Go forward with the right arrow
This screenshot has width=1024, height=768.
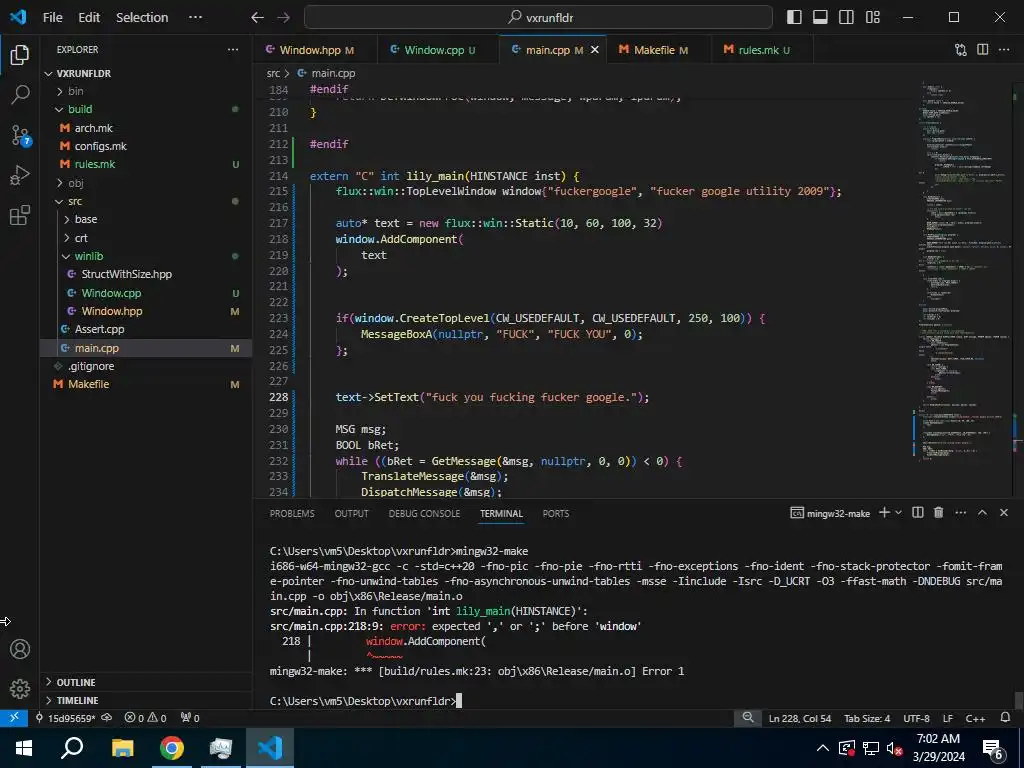(283, 18)
